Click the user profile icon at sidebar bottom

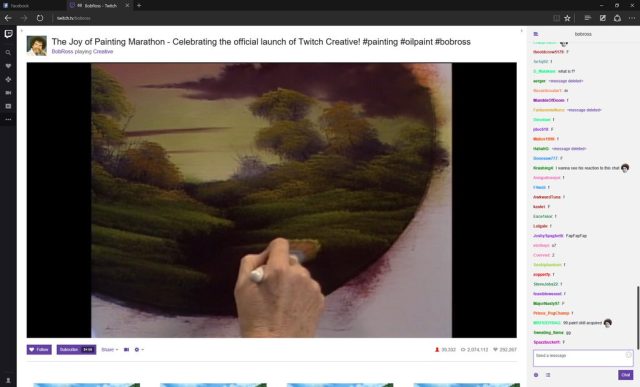8,380
